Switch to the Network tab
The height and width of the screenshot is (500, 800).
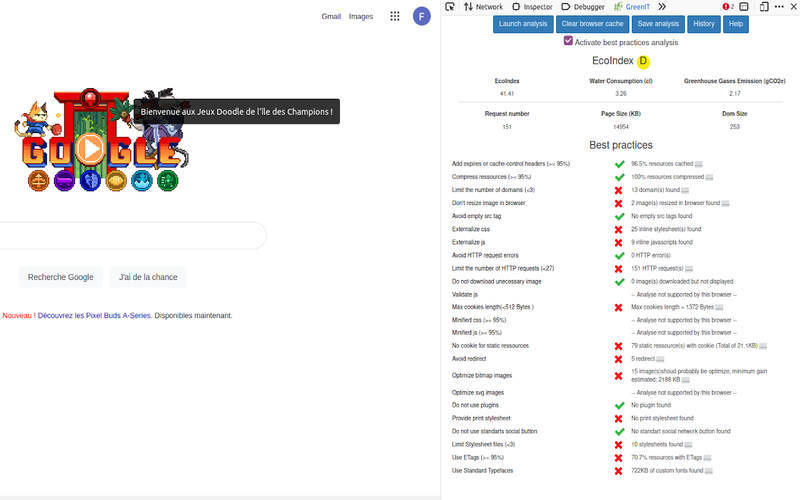pos(483,6)
